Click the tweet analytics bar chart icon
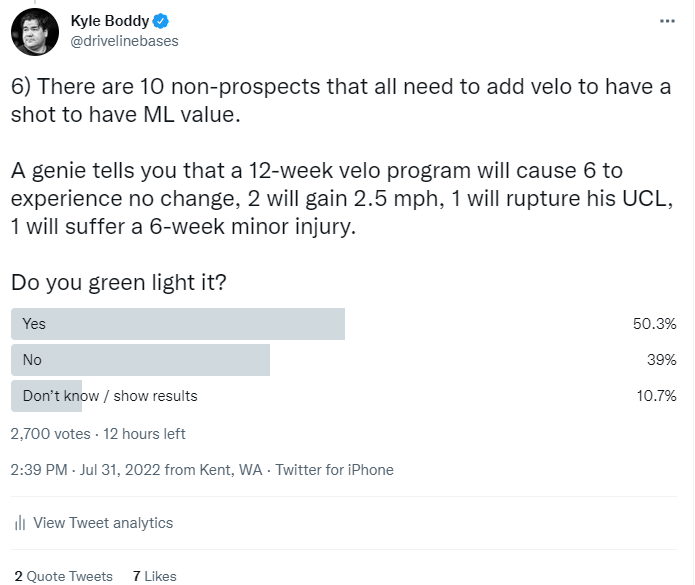The image size is (695, 585). click(20, 523)
